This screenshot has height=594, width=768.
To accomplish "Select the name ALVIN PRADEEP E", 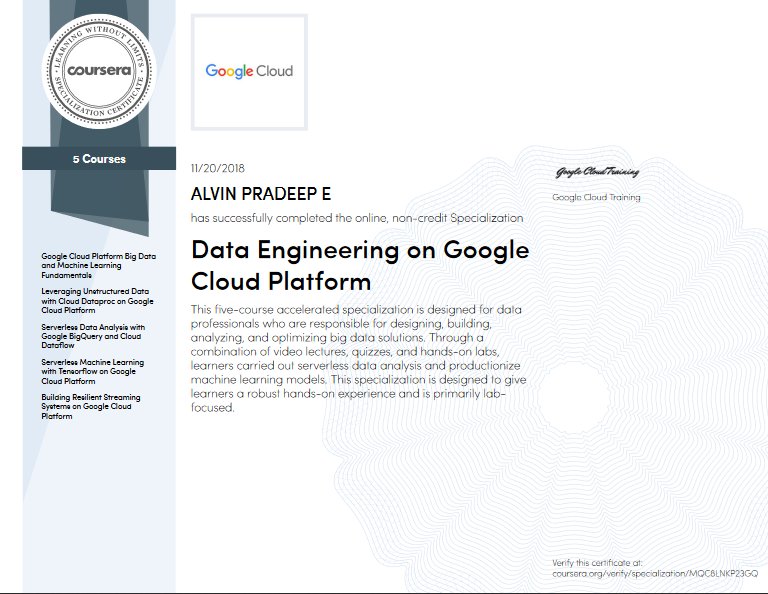I will 261,194.
